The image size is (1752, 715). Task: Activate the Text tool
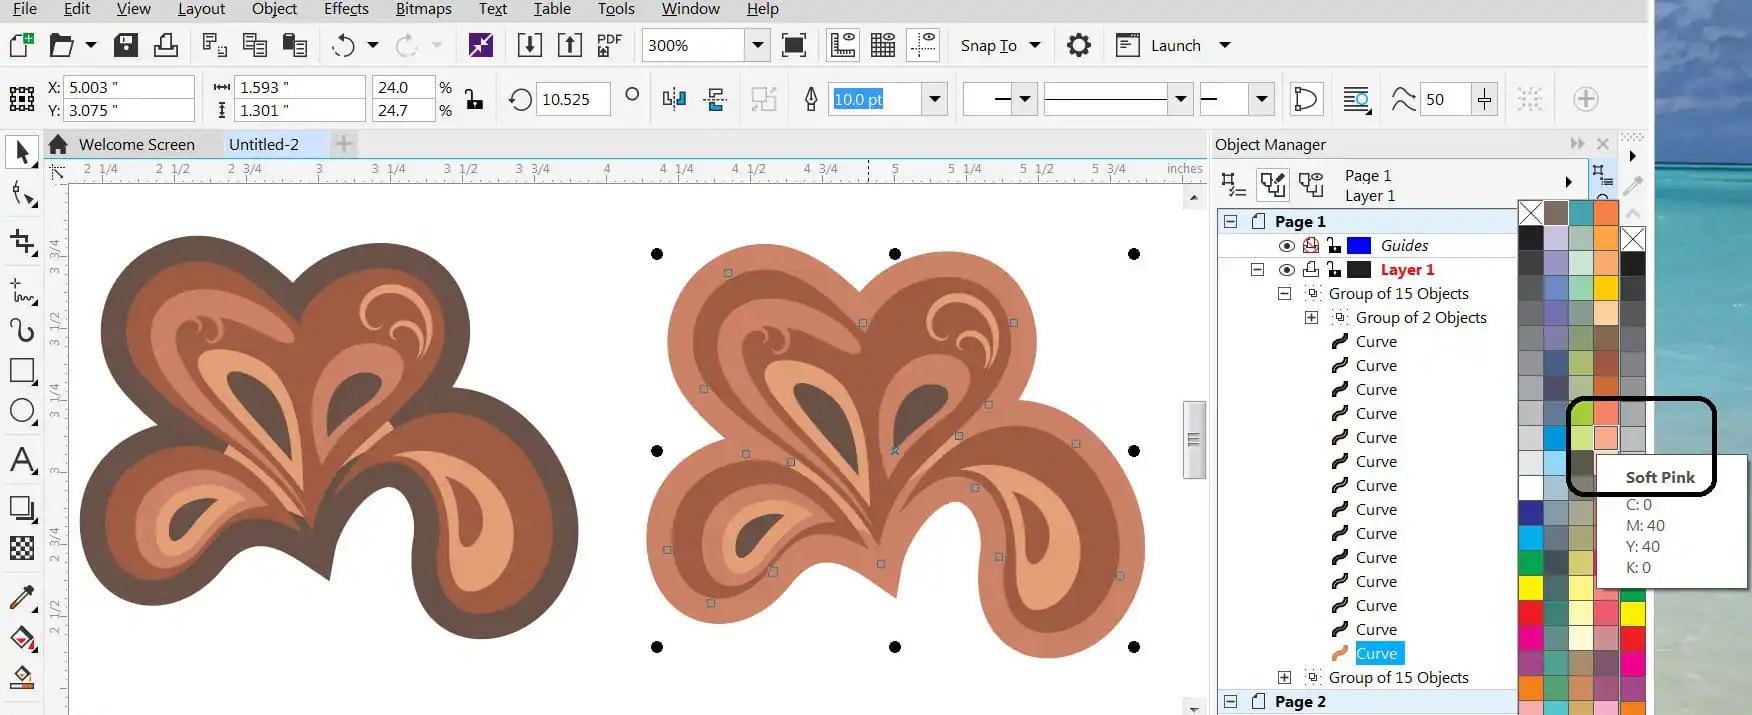coord(22,460)
